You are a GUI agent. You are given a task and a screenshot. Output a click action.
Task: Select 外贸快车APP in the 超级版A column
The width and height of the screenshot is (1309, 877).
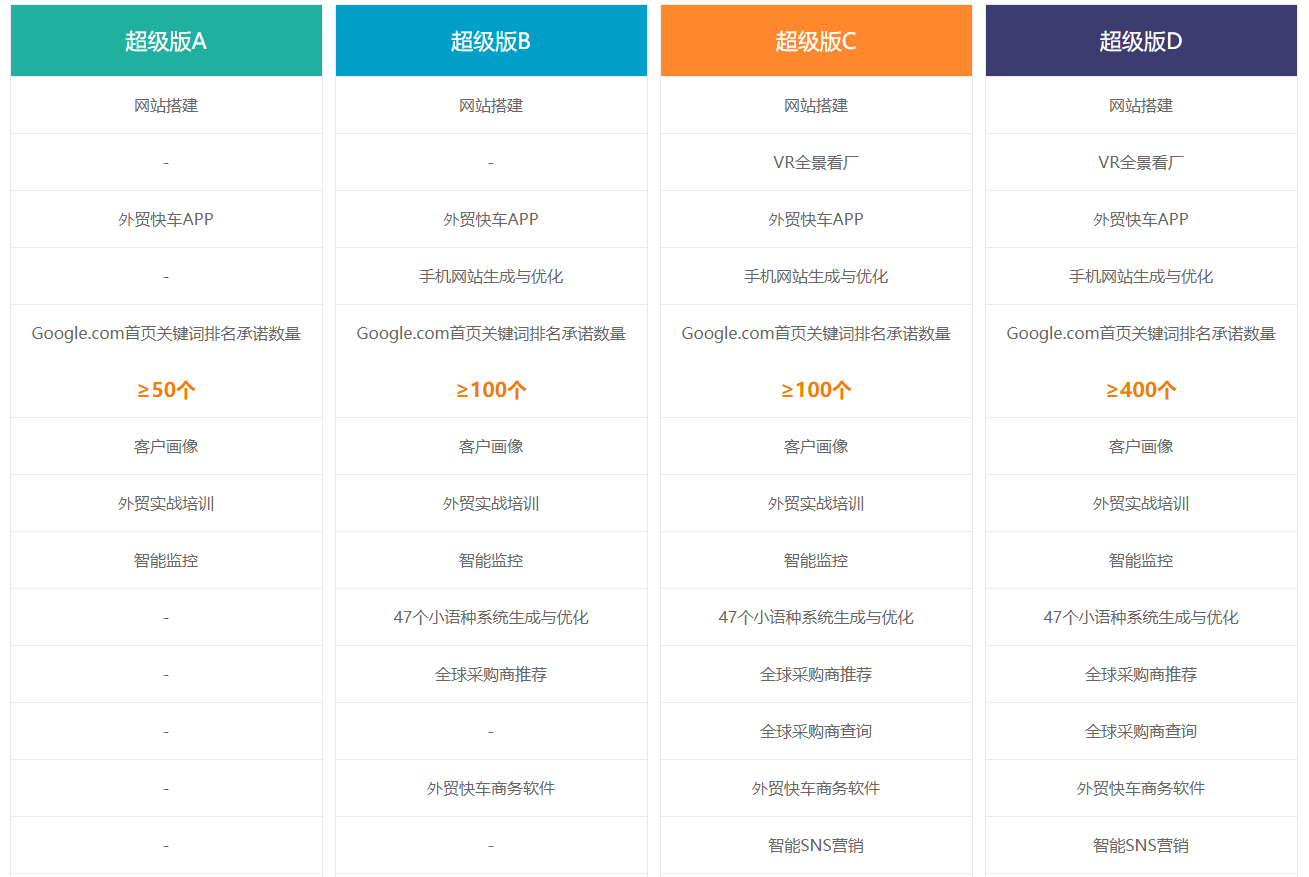[x=166, y=219]
